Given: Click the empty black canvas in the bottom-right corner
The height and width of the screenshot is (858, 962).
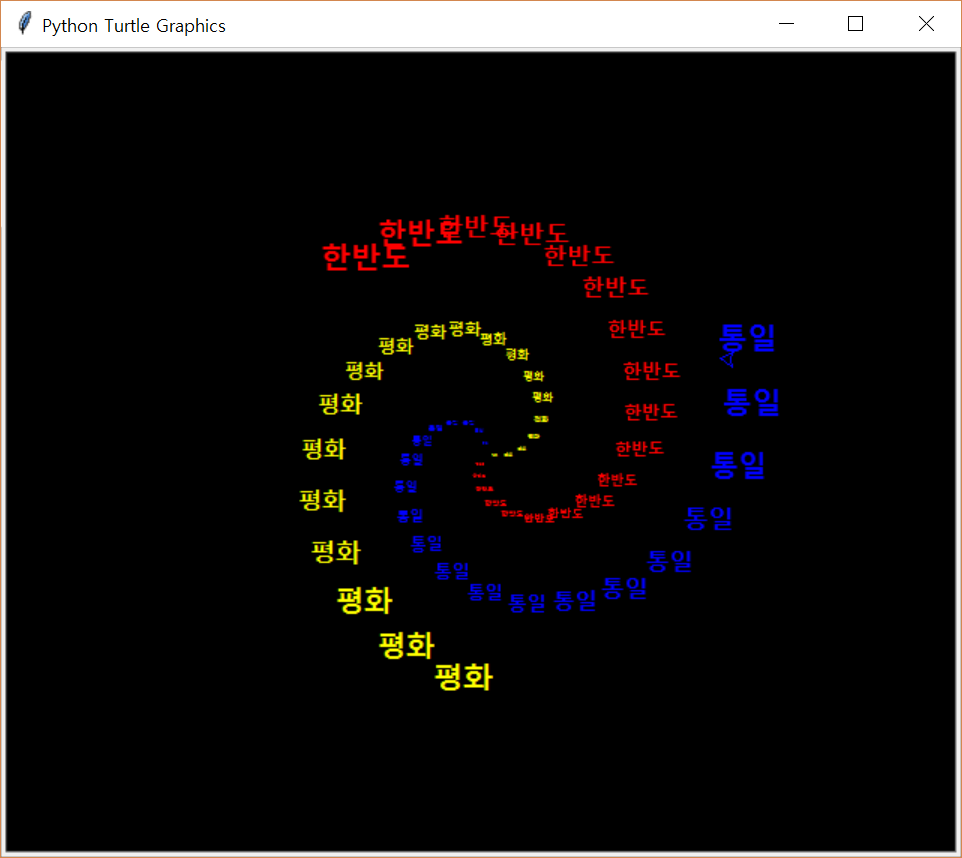Looking at the screenshot, I should pyautogui.click(x=880, y=790).
